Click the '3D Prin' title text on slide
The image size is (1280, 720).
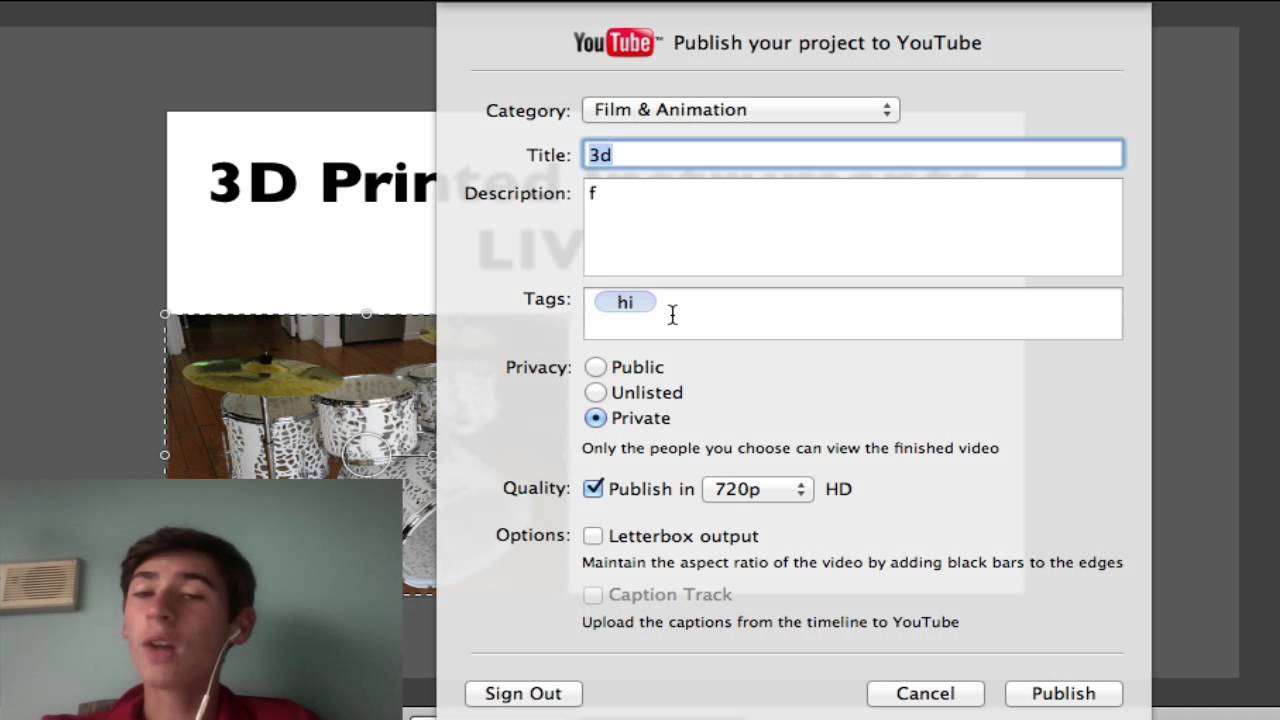point(322,182)
